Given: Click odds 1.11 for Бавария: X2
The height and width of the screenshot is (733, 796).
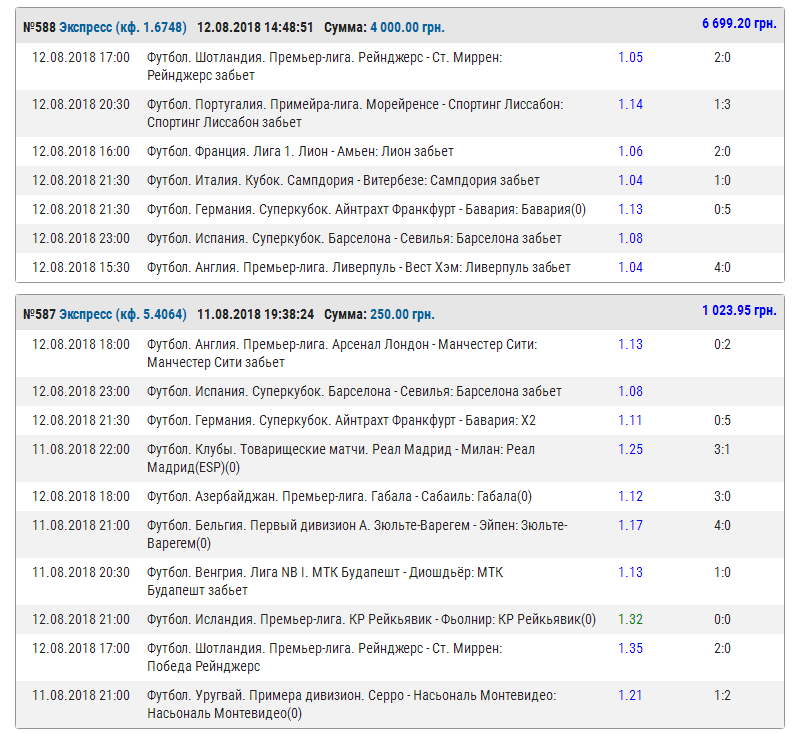Looking at the screenshot, I should pyautogui.click(x=631, y=420).
